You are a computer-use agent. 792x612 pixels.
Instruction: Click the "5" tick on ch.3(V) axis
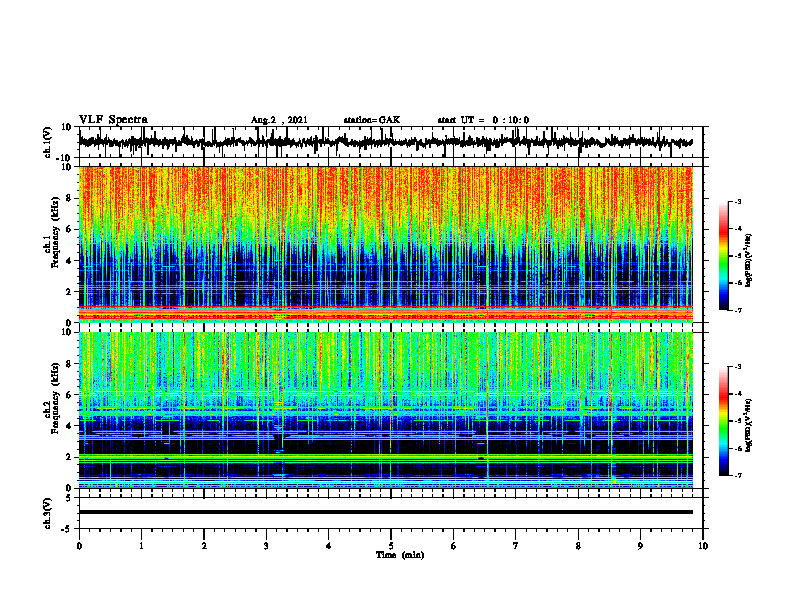[x=69, y=498]
